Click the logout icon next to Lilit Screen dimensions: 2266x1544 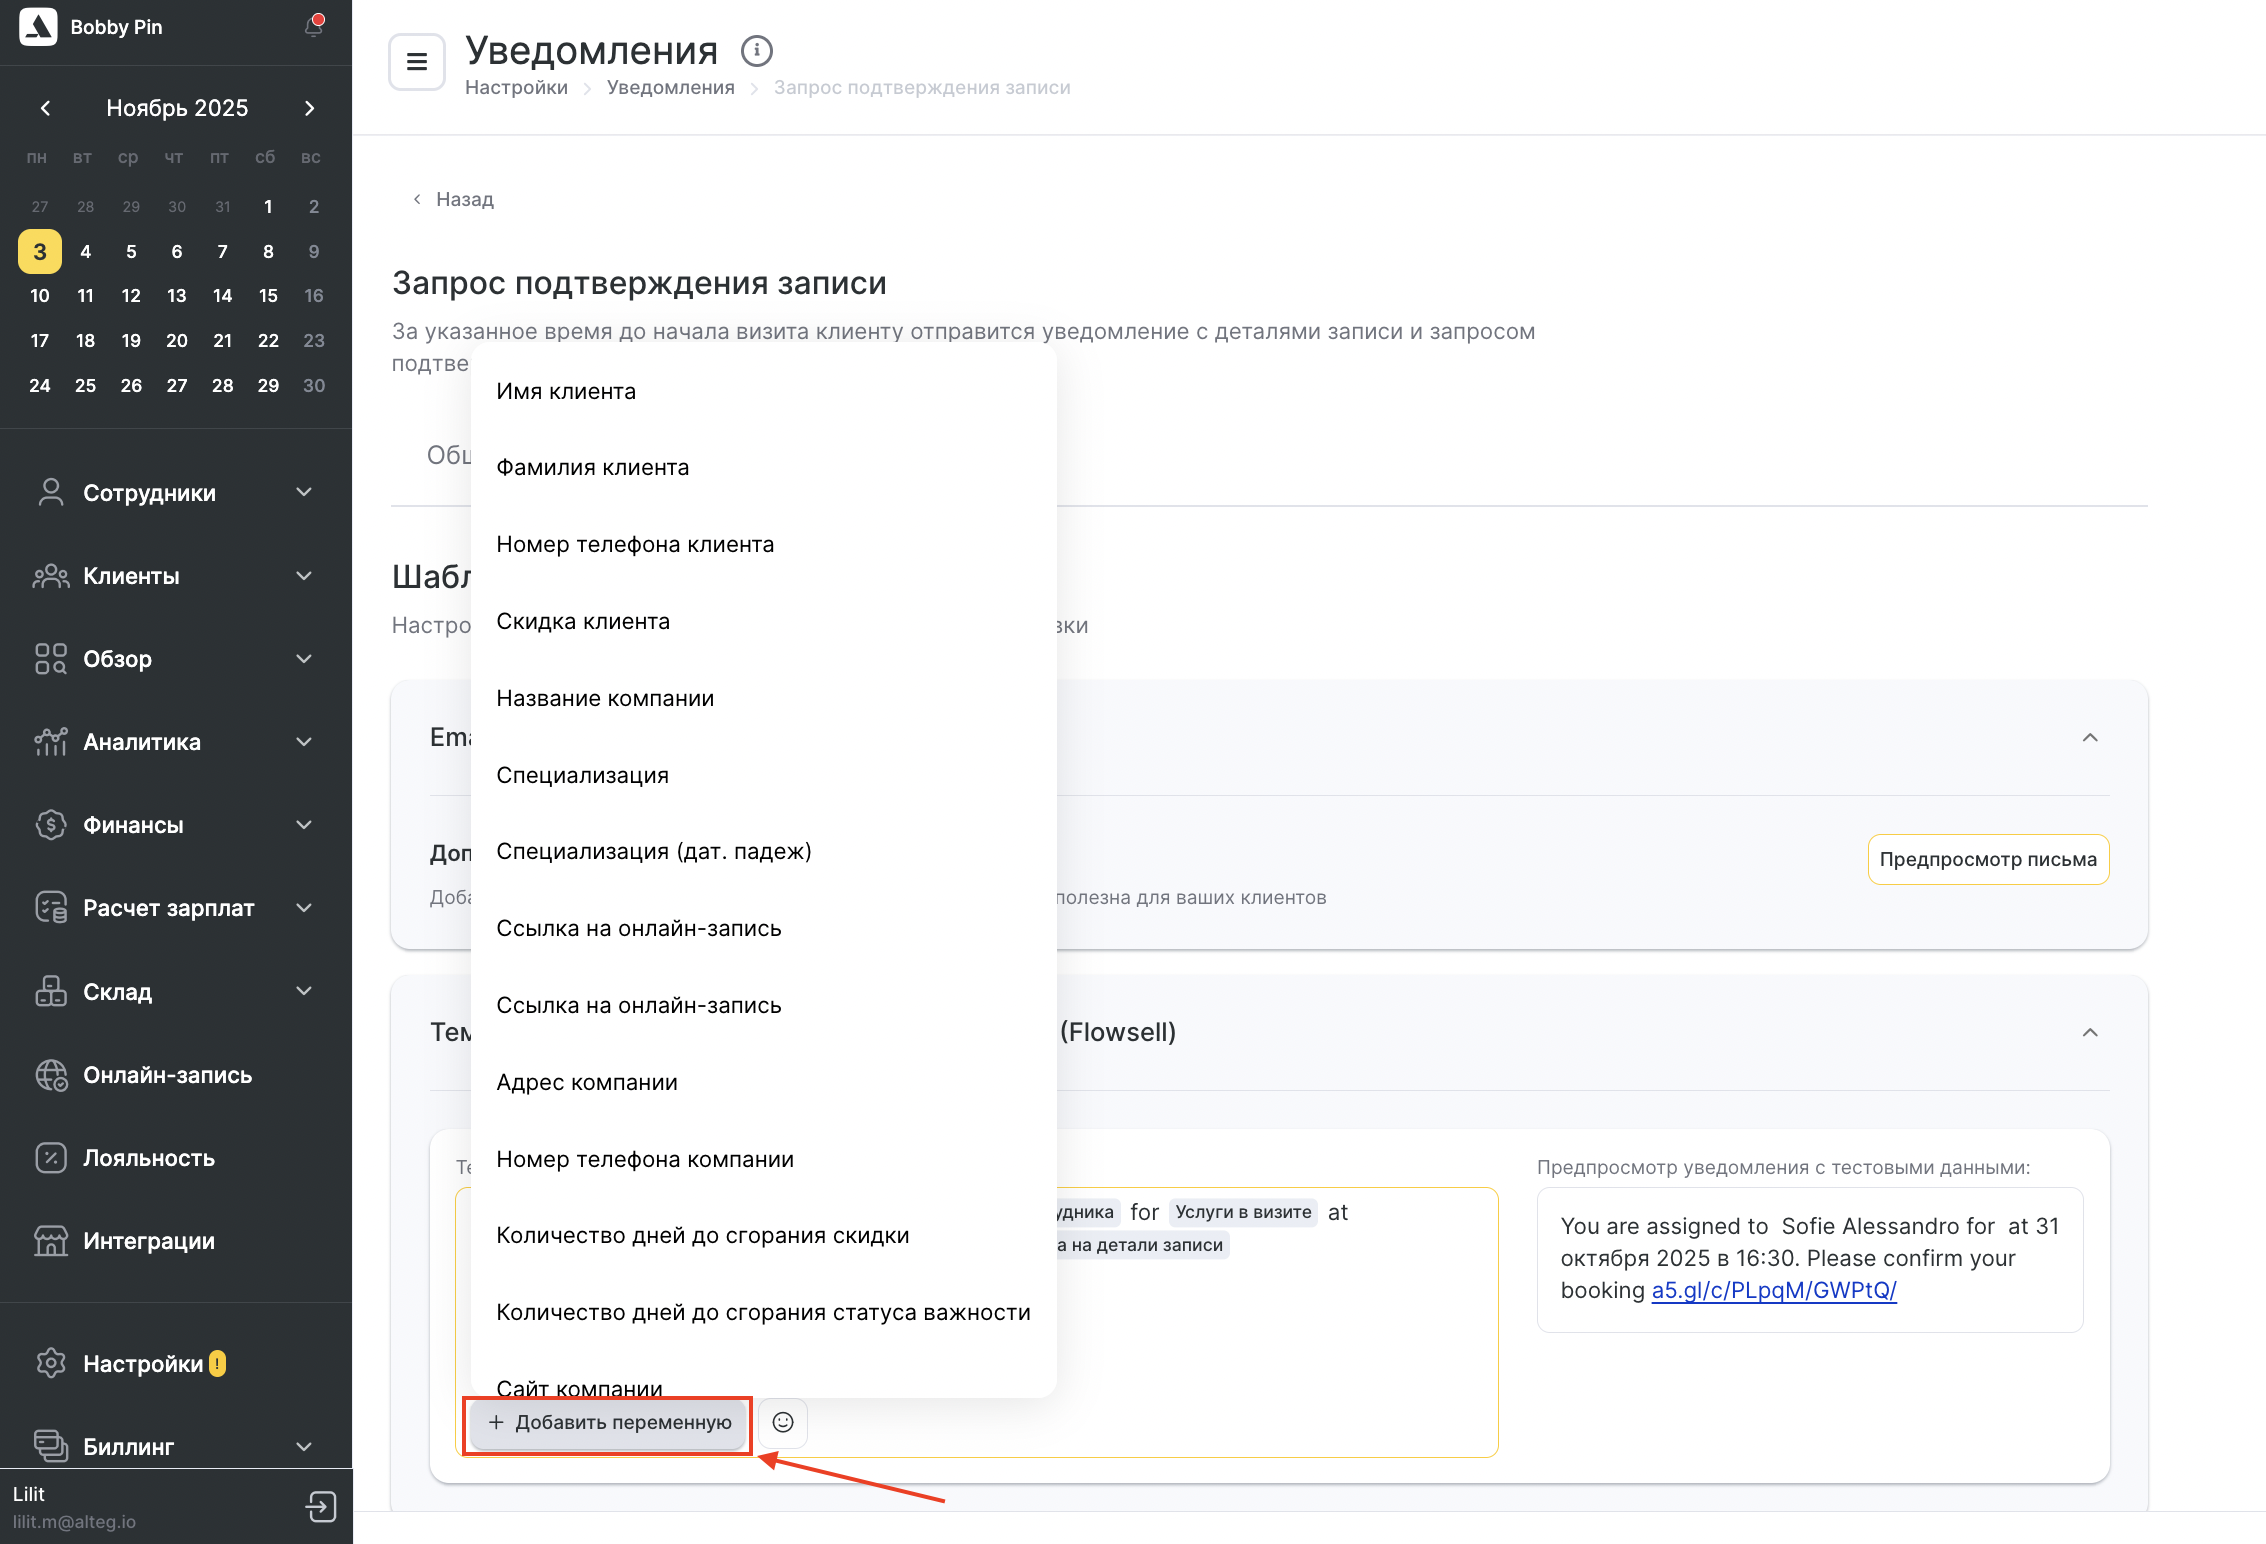(x=321, y=1506)
